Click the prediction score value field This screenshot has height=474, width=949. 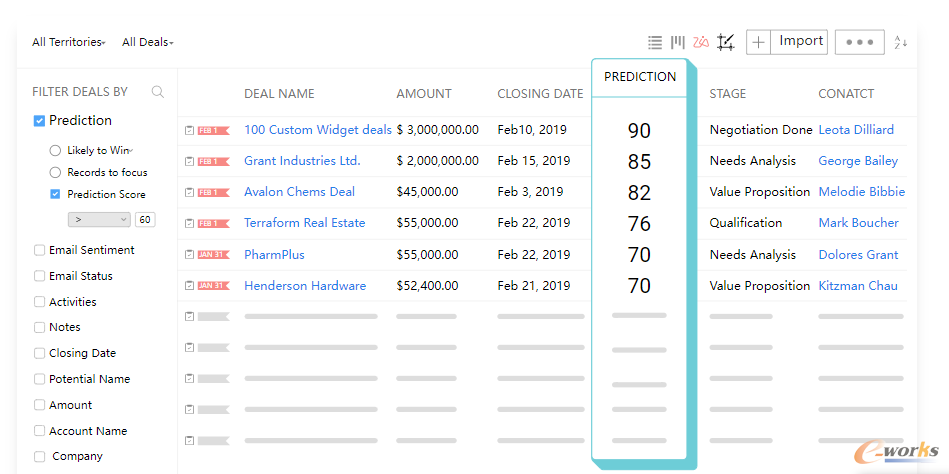click(144, 219)
